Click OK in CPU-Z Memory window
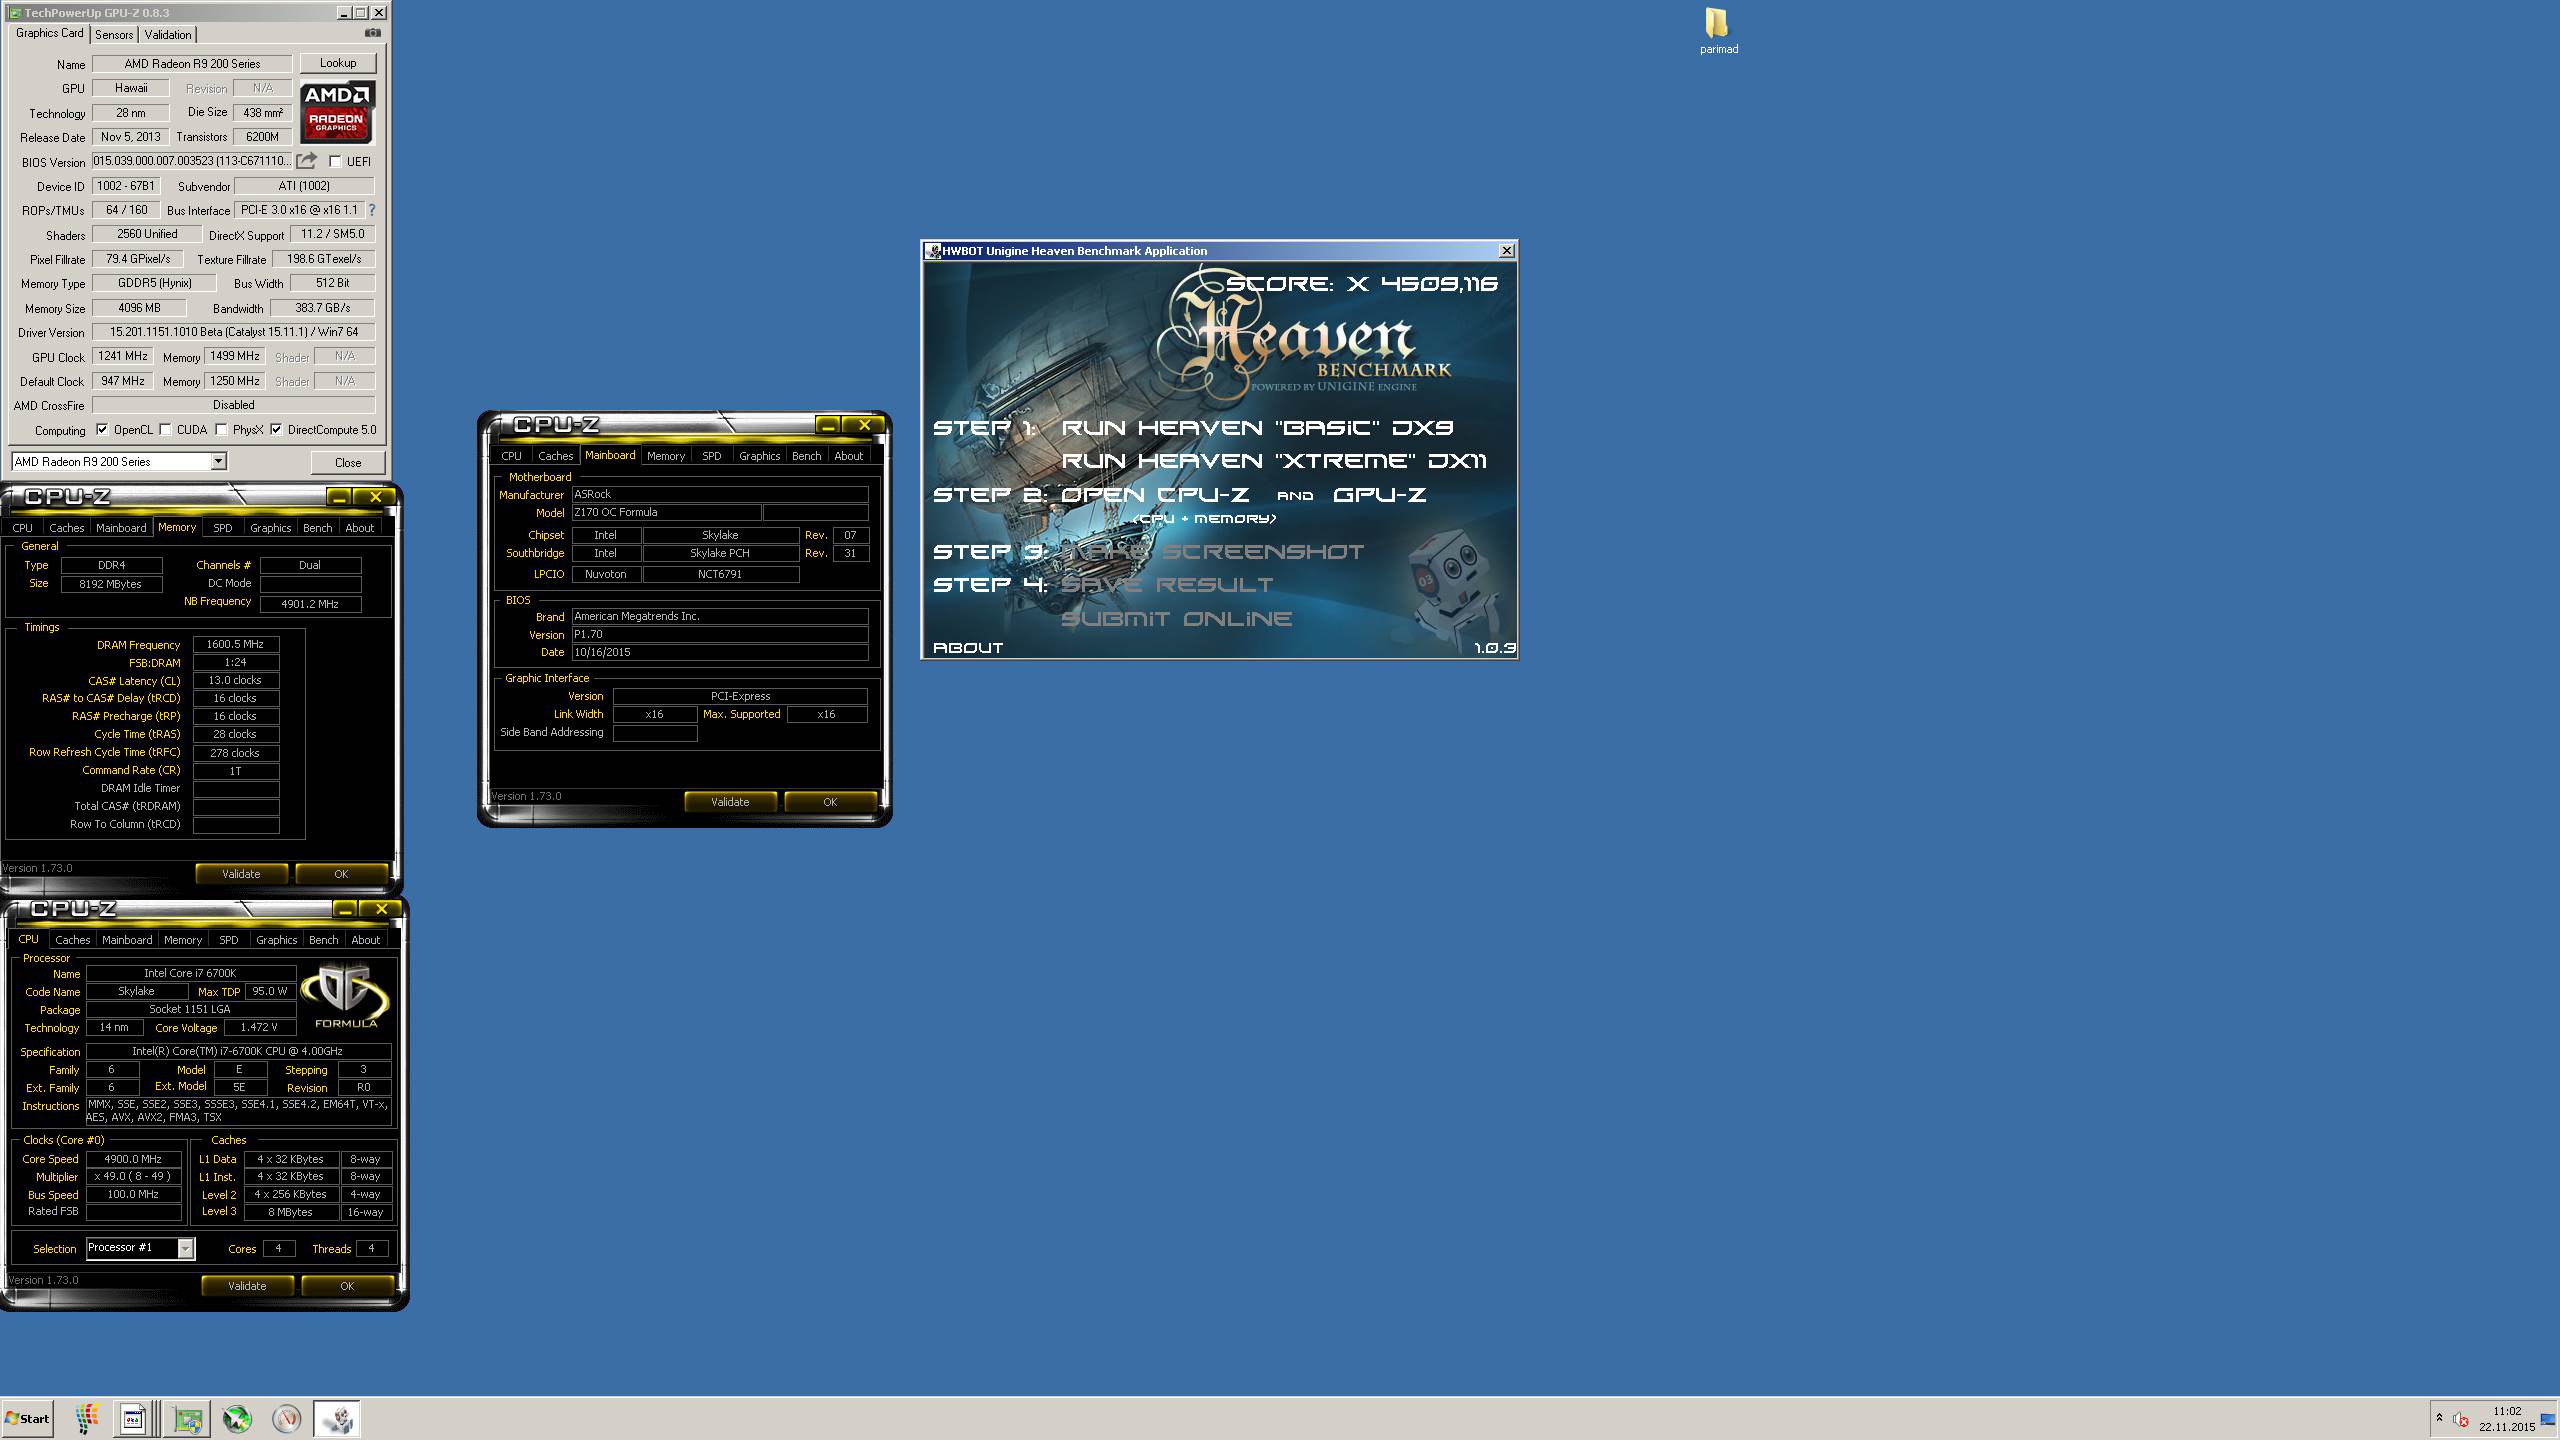Viewport: 2560px width, 1440px height. [341, 874]
